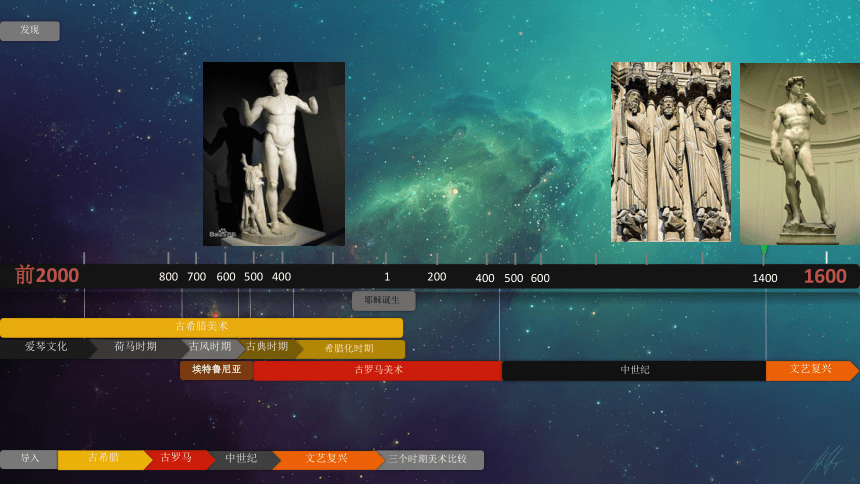The image size is (860, 484).
Task: Select the 800 timeline mark
Action: [168, 277]
